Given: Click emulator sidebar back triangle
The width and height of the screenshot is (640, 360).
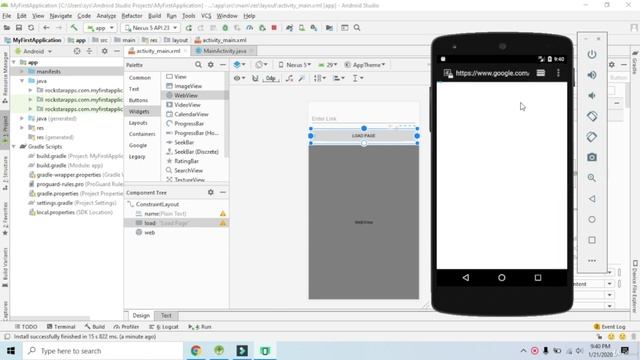Looking at the screenshot, I should (592, 199).
